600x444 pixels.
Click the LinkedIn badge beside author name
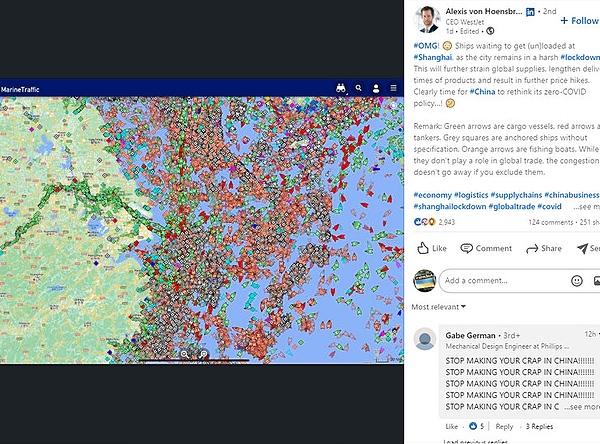tap(530, 12)
